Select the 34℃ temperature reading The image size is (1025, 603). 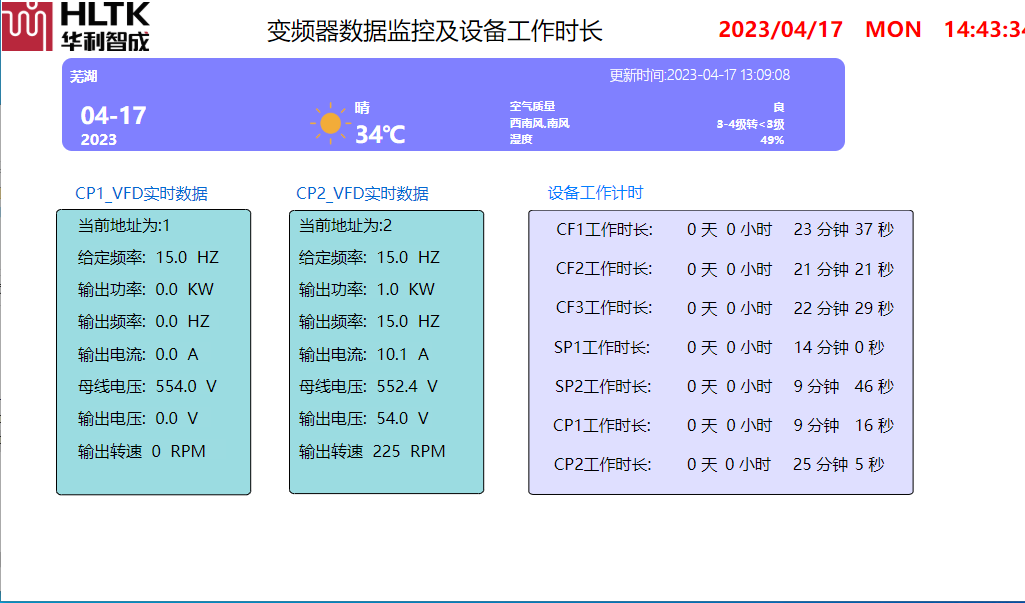coord(380,134)
